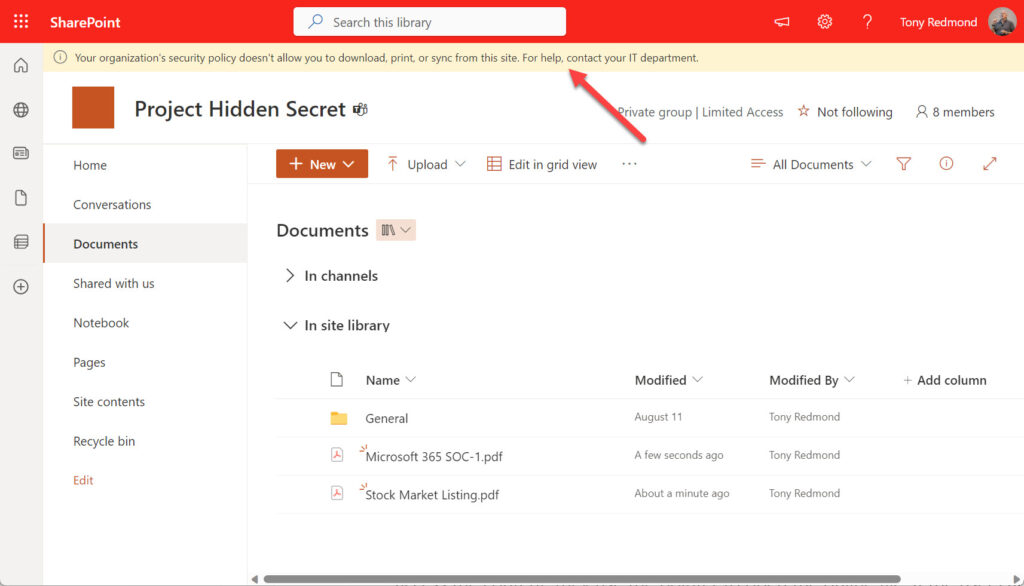
Task: Click the PDF icon for Stock Market Listing.pdf
Action: pos(337,493)
